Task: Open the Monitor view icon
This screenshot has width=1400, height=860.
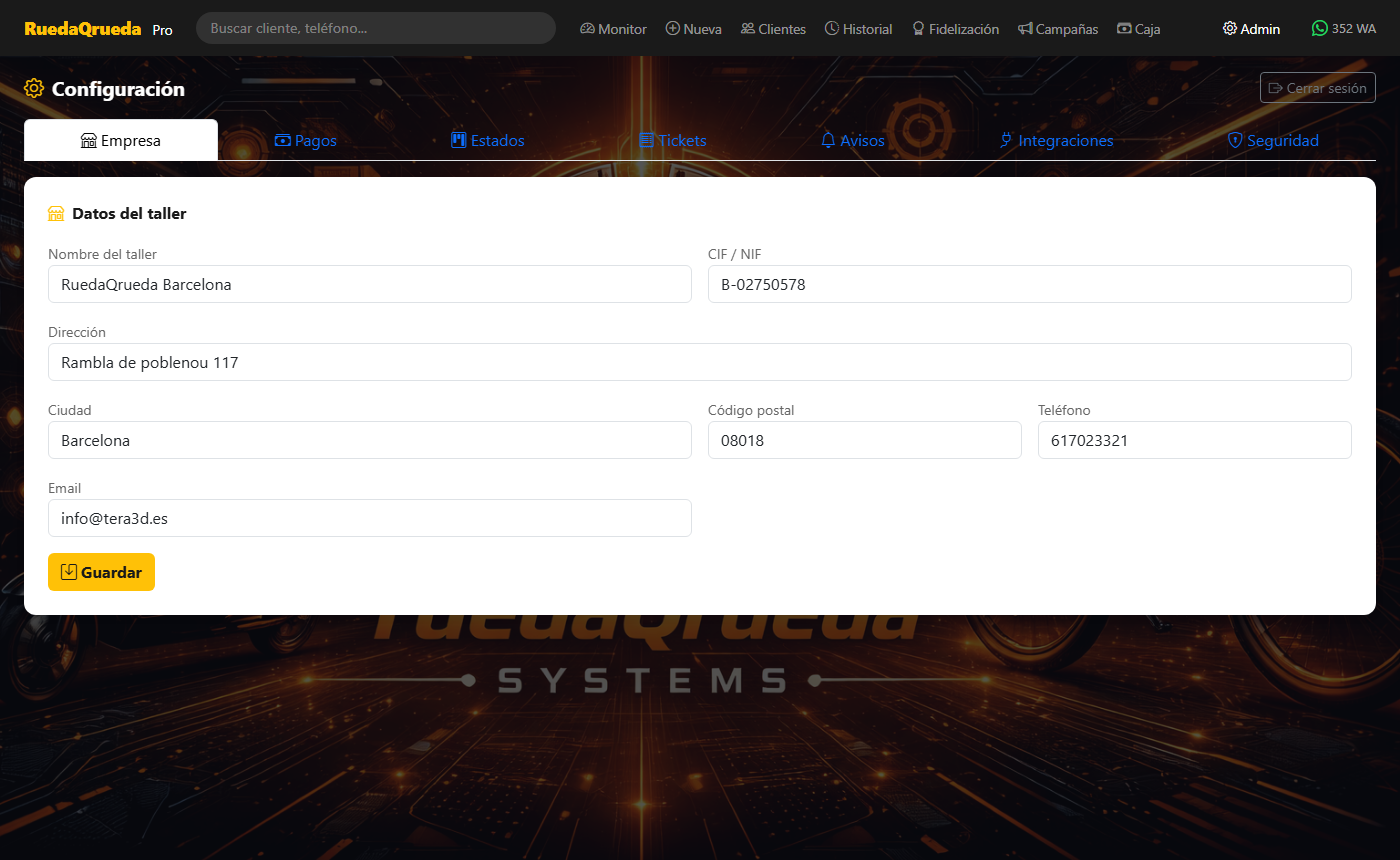Action: (588, 29)
